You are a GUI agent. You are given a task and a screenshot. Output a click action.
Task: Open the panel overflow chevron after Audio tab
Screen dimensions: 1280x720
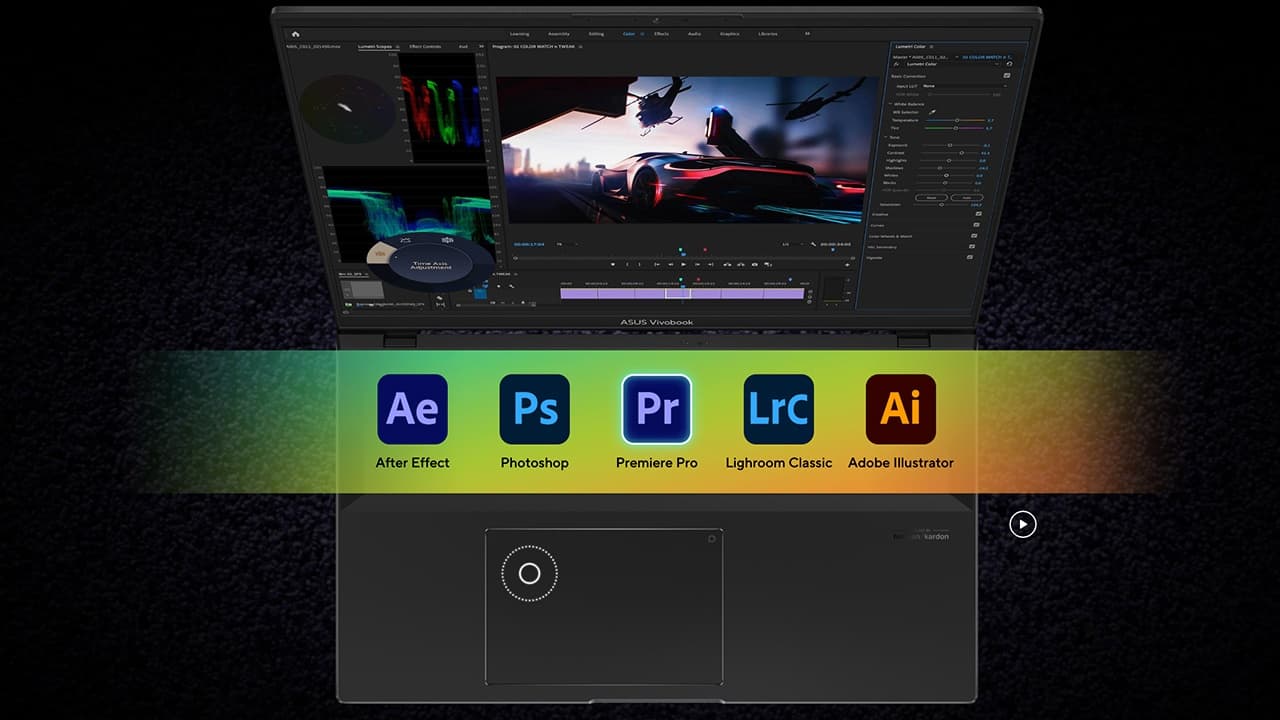pyautogui.click(x=481, y=46)
